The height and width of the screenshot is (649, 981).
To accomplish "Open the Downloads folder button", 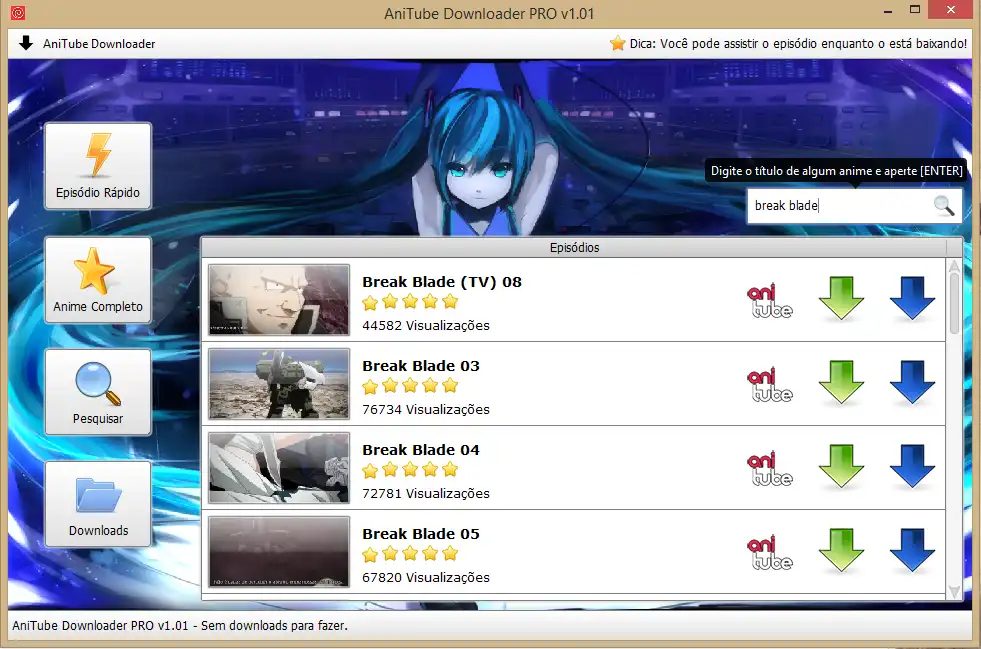I will click(98, 504).
